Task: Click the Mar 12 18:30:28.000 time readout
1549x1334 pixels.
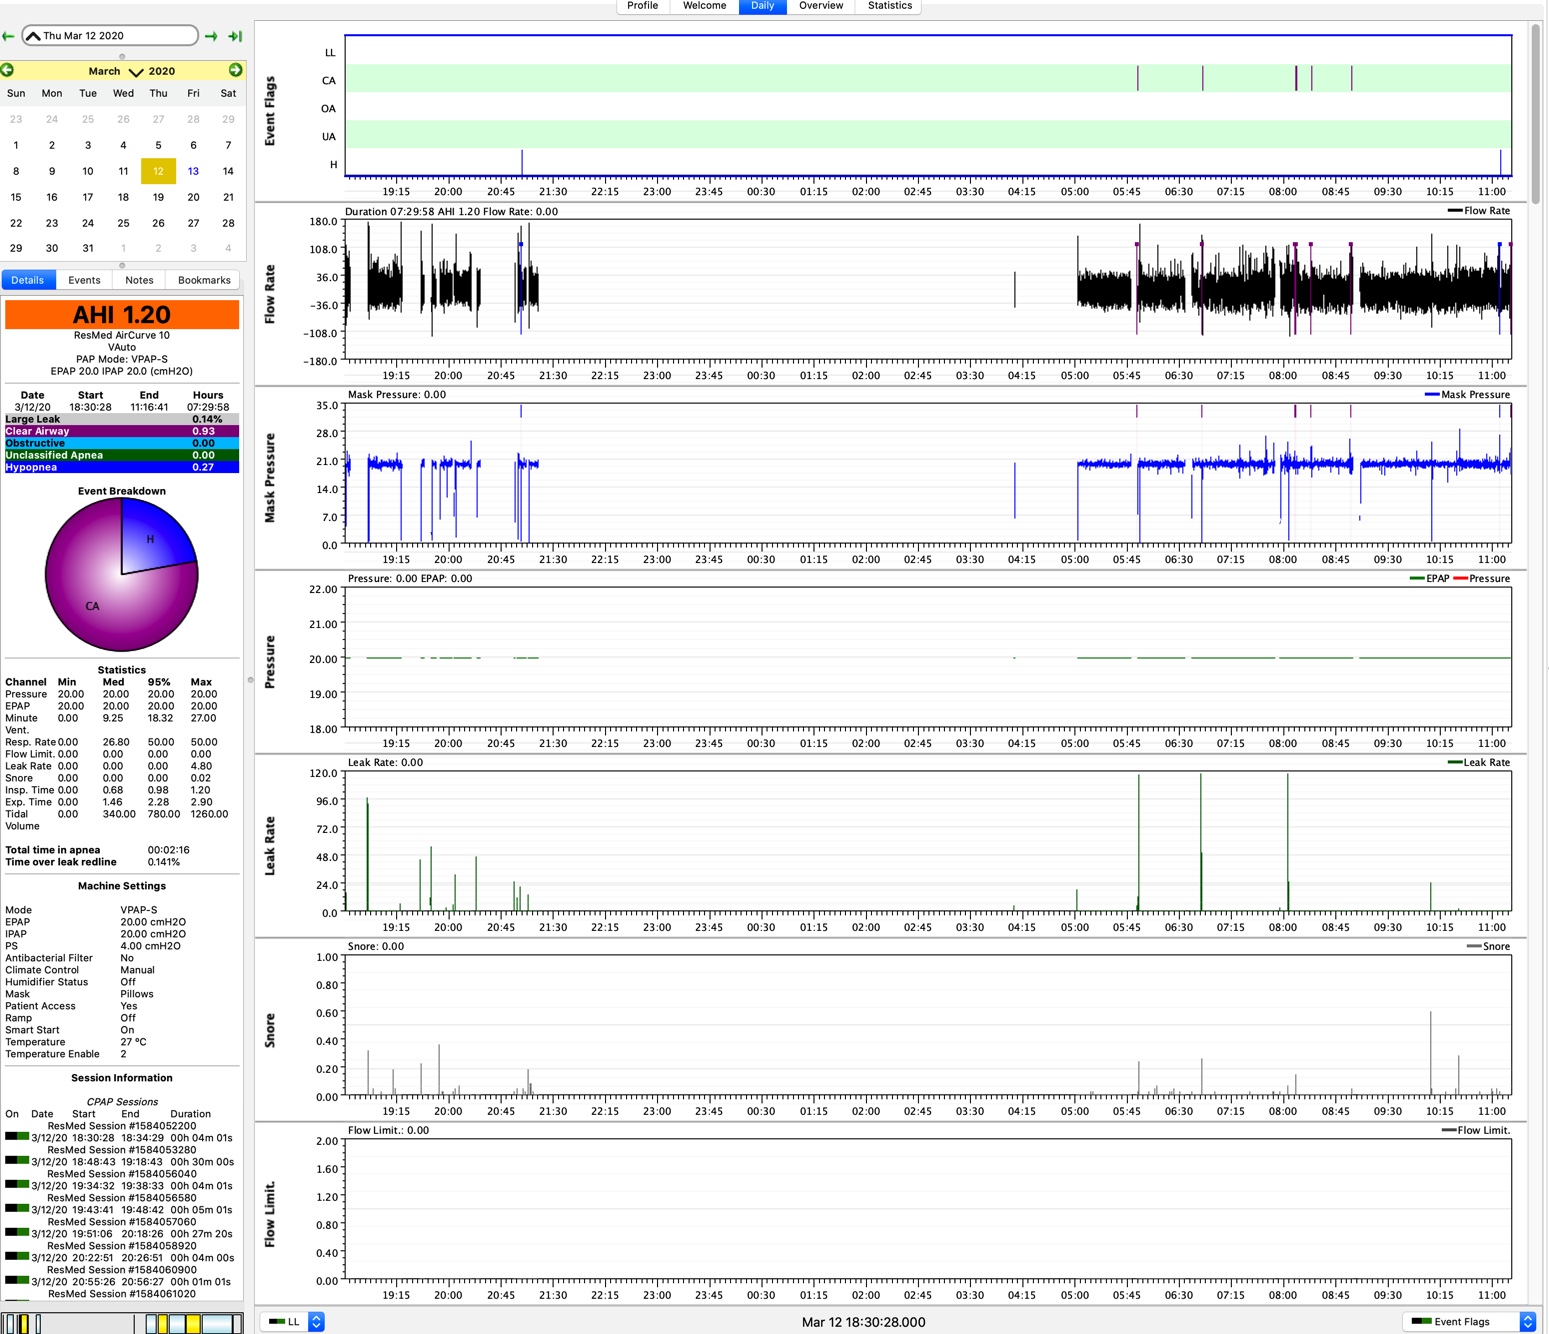Action: pos(863,1322)
